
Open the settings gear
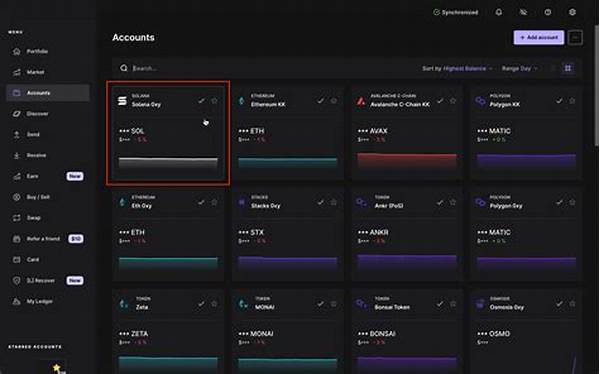click(x=572, y=12)
